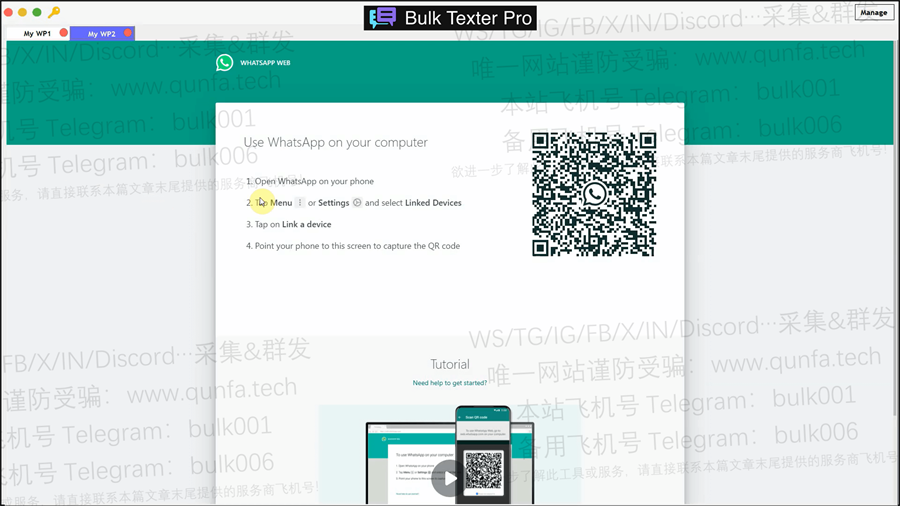Switch to the My WP2 tab
Viewport: 900px width, 506px height.
(102, 33)
